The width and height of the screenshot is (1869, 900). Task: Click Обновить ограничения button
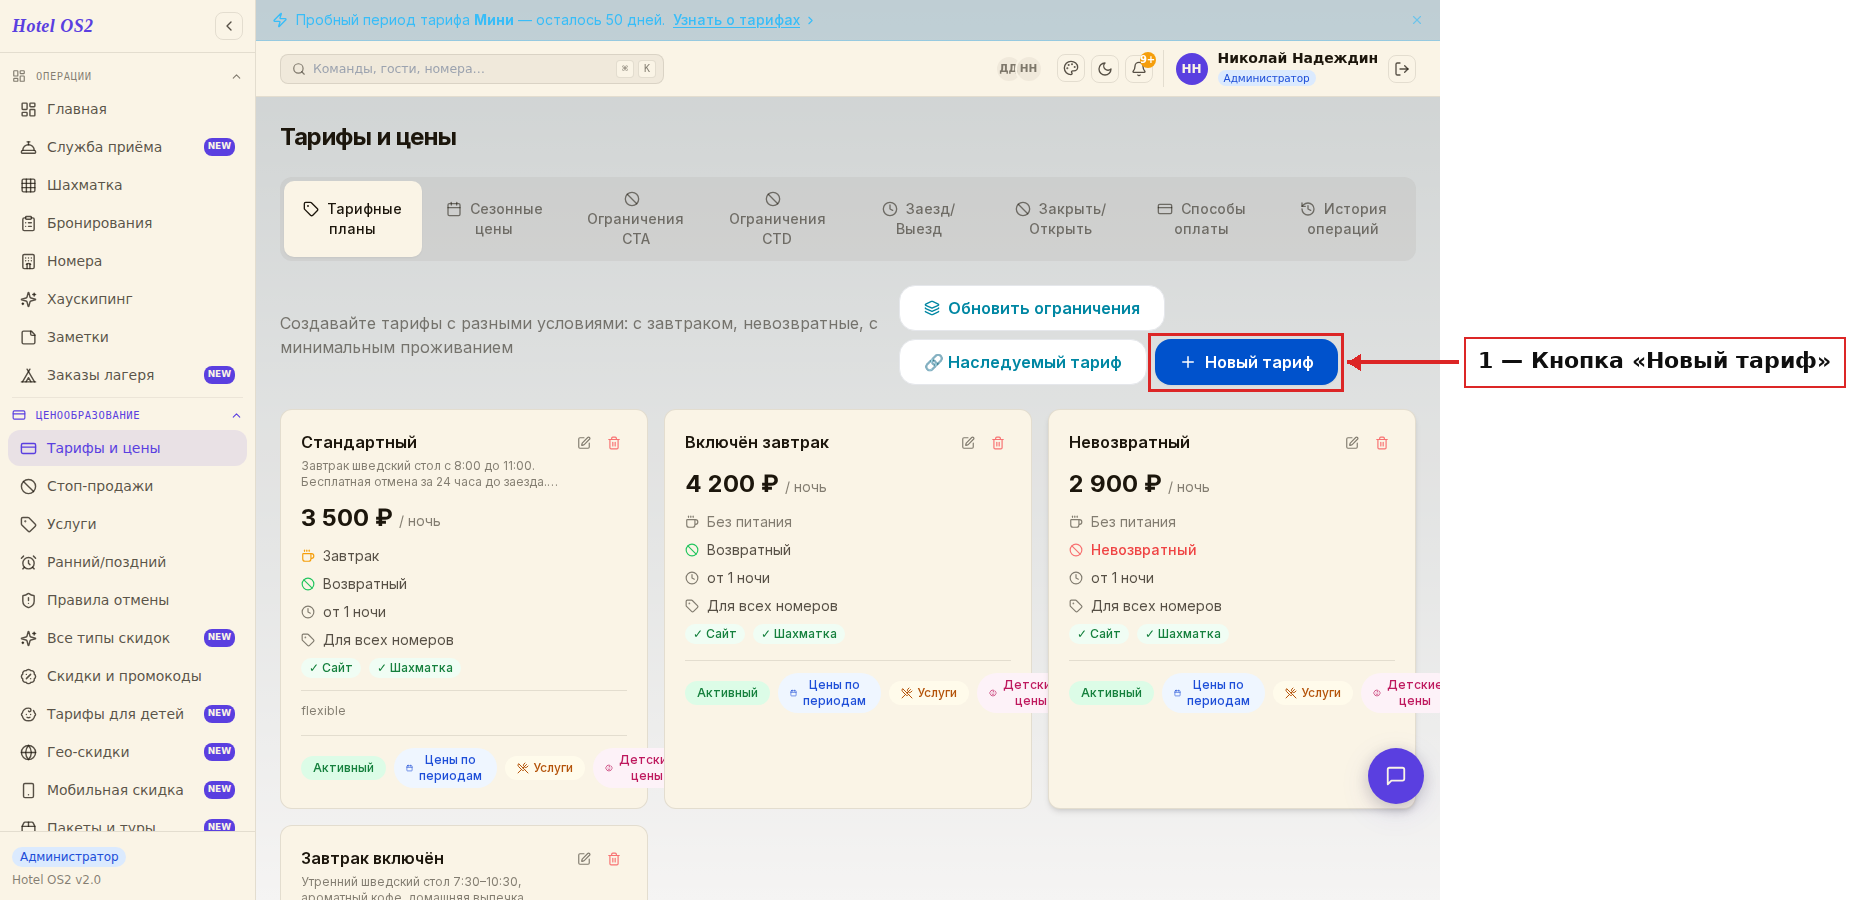tap(1031, 308)
